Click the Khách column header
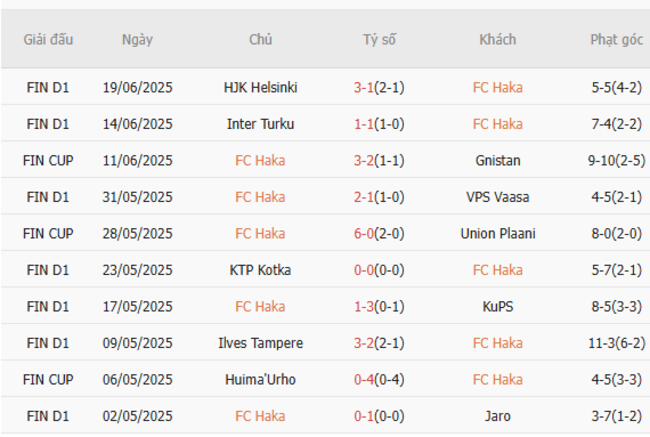 click(497, 40)
